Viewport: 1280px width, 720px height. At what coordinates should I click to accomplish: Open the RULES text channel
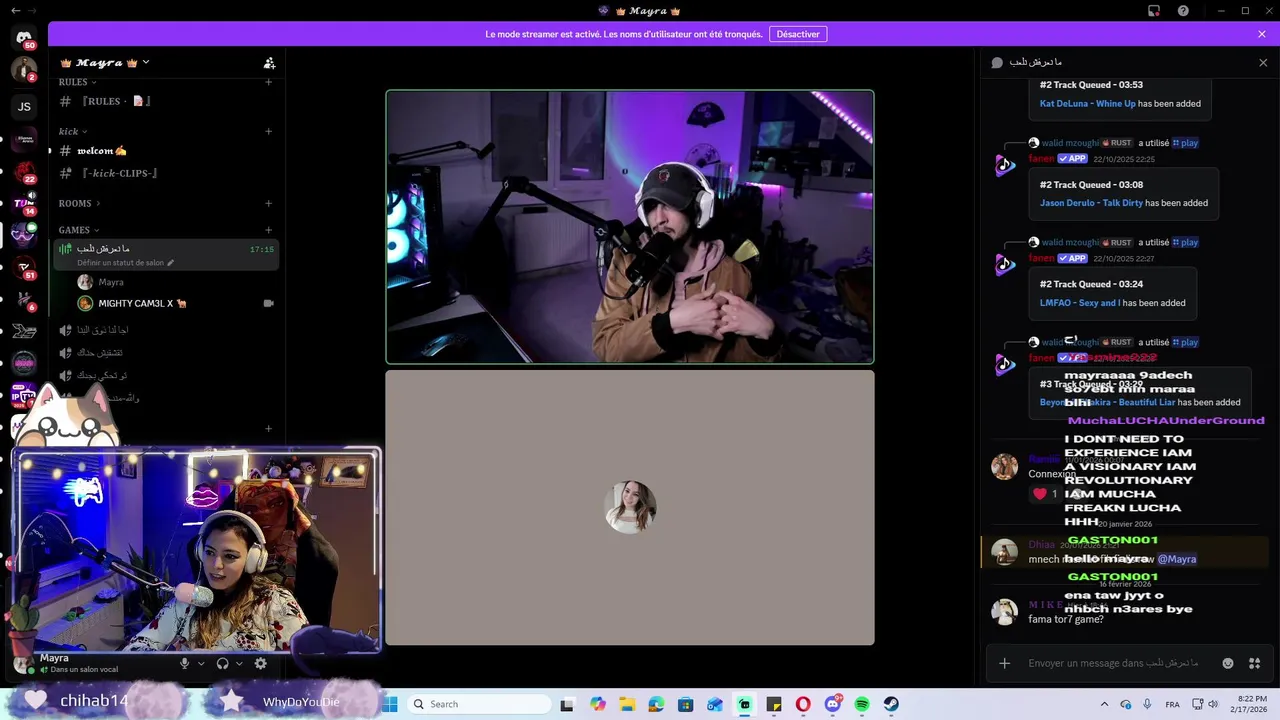click(166, 101)
